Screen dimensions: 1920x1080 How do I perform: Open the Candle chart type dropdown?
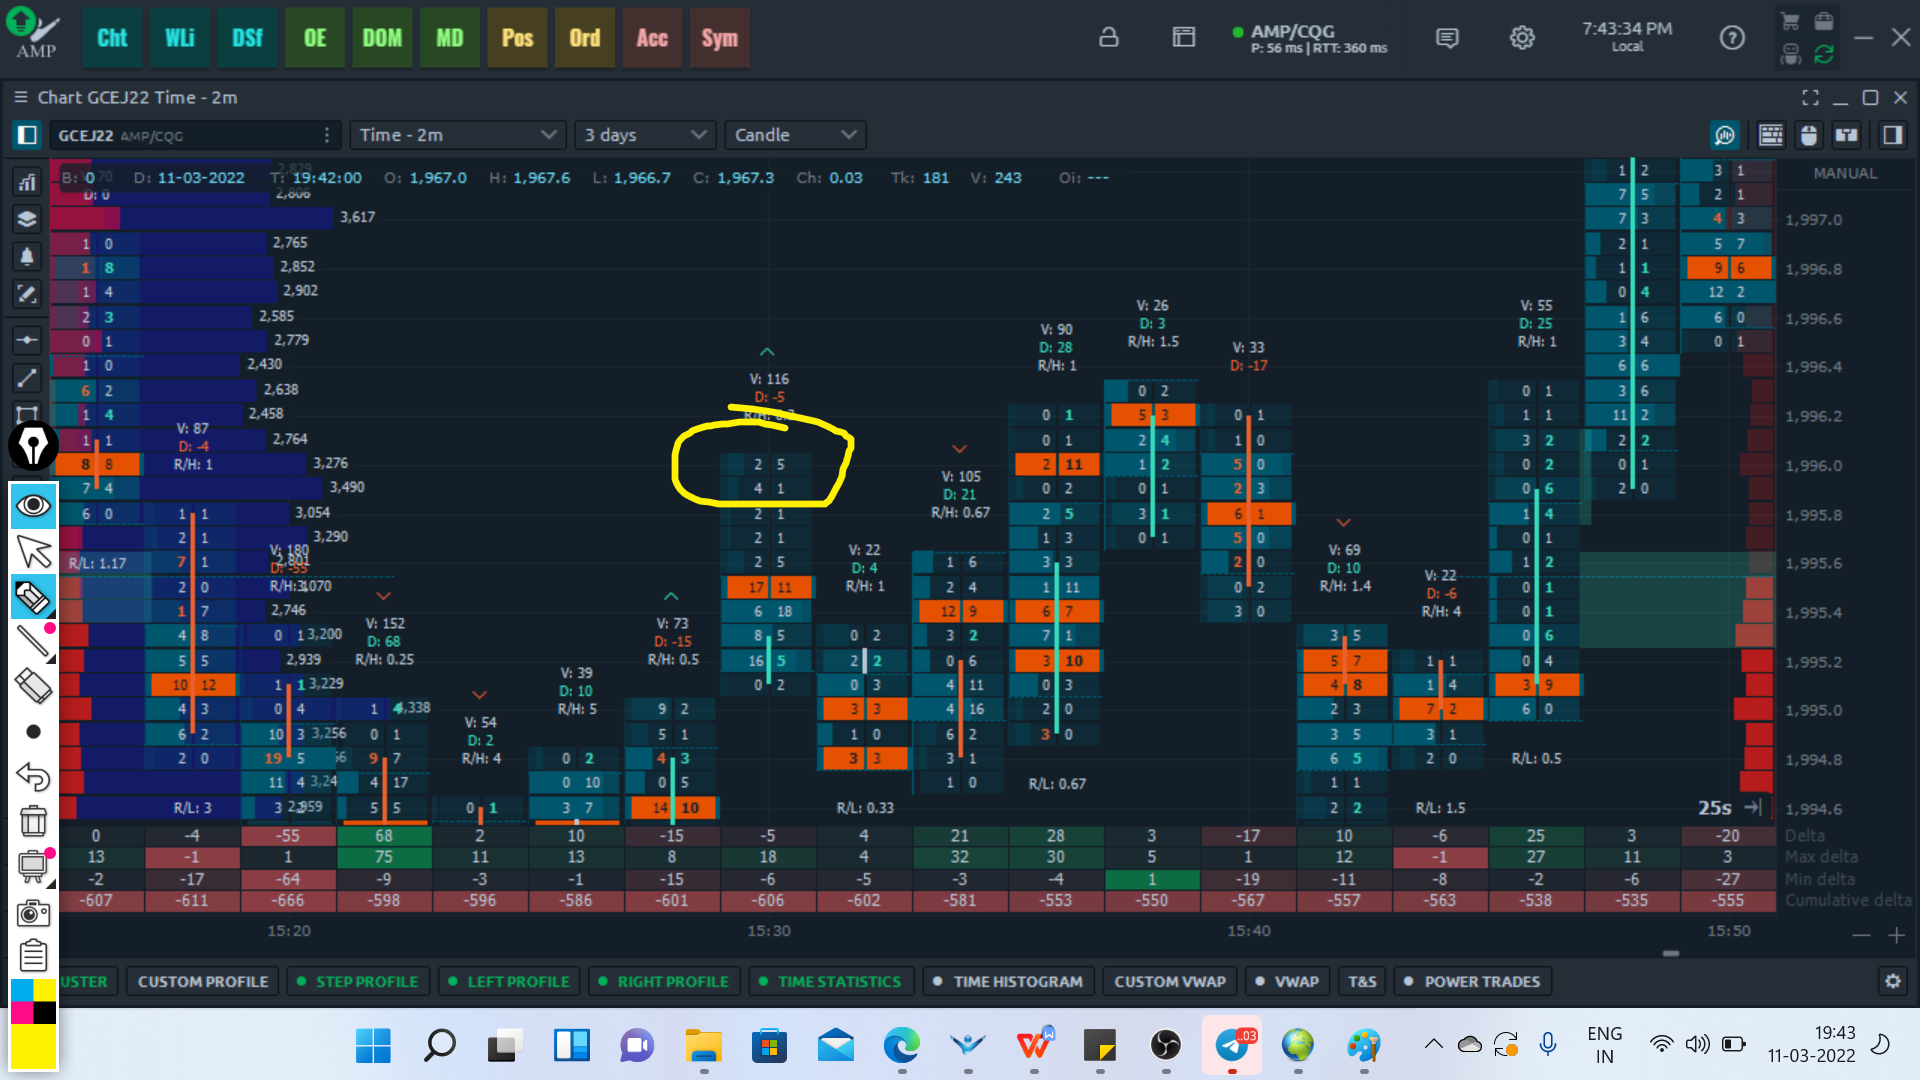coord(795,135)
